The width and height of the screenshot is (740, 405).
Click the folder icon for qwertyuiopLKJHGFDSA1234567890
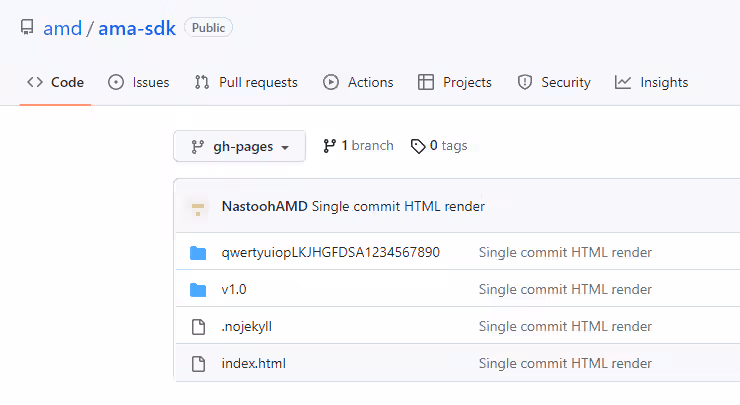198,253
